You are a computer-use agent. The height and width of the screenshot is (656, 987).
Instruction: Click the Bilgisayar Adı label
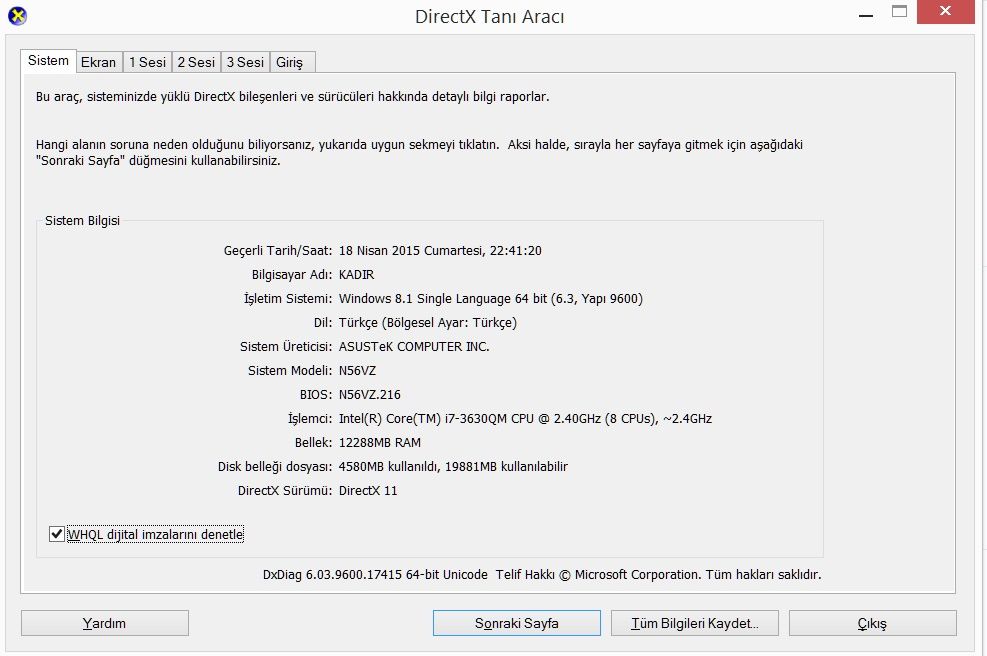(291, 274)
